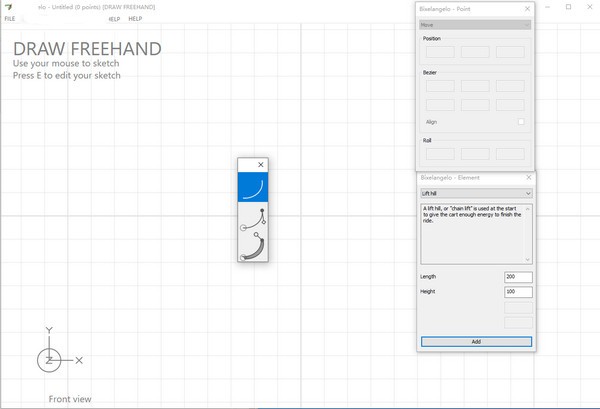The width and height of the screenshot is (600, 409).
Task: Select the freehand curve draw tool
Action: coord(253,187)
